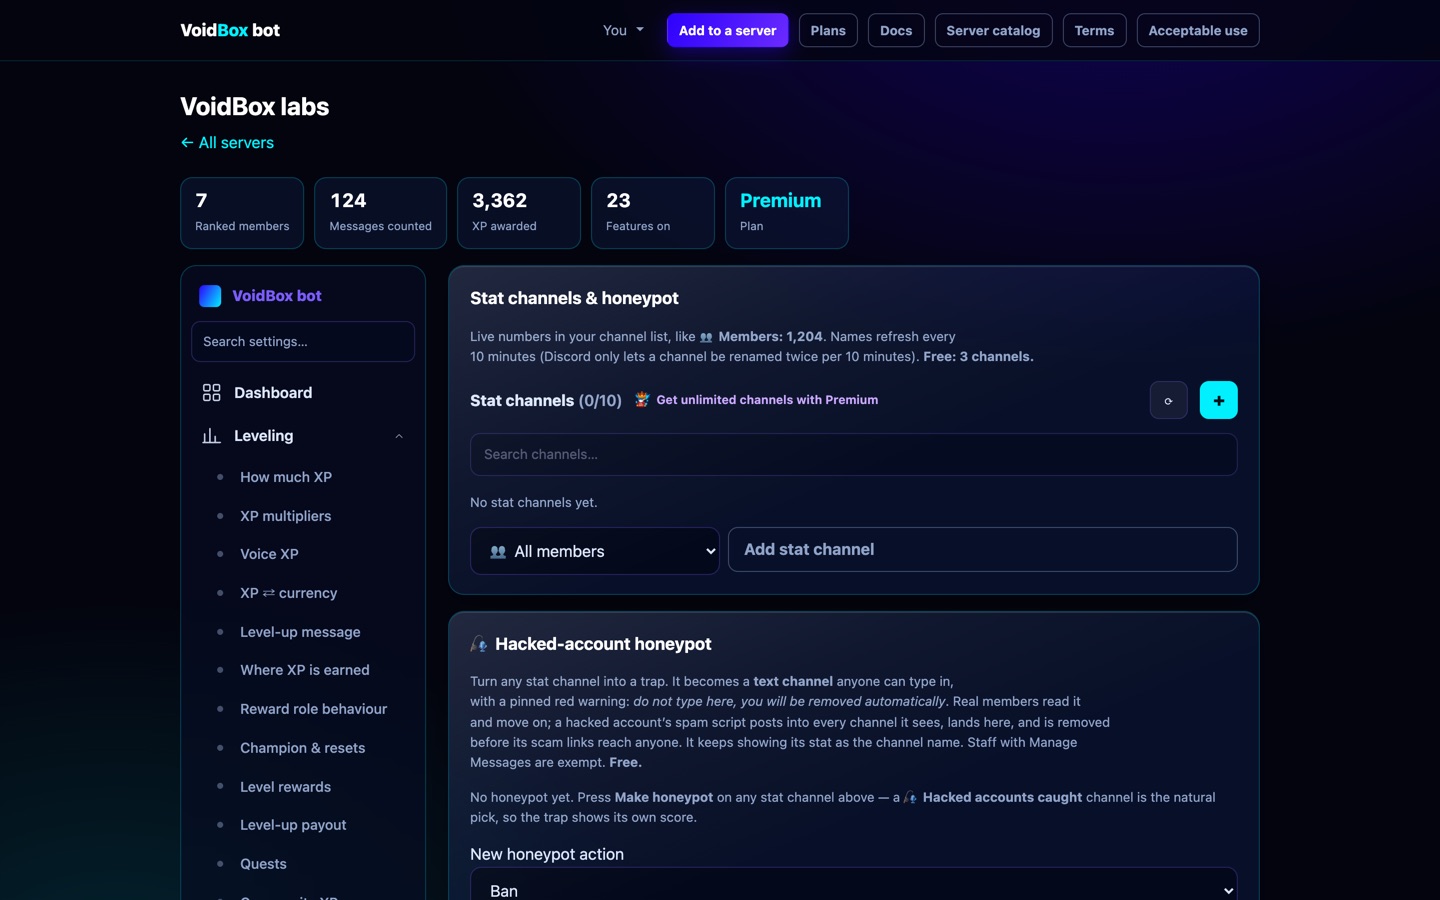Open Acceptable use page

(1198, 30)
